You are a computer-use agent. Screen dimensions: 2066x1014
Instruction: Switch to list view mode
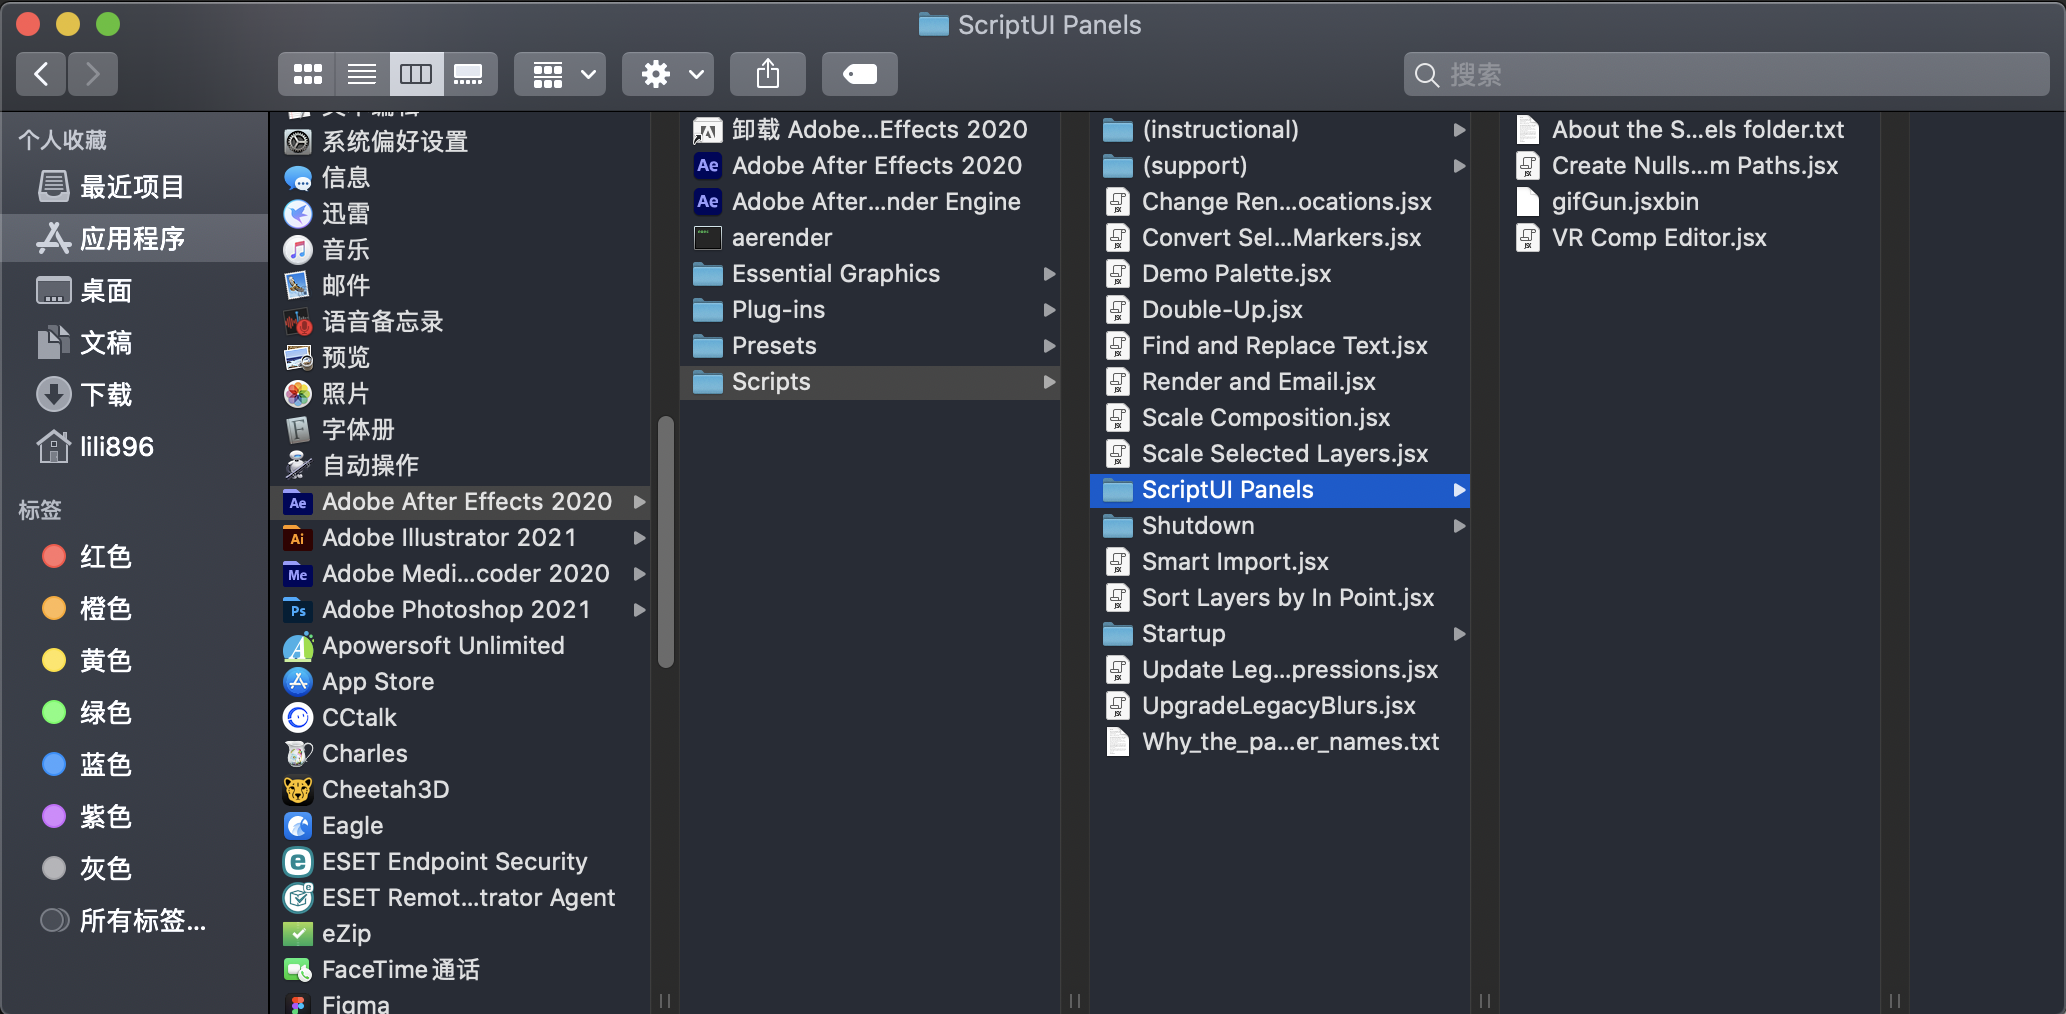click(x=361, y=75)
